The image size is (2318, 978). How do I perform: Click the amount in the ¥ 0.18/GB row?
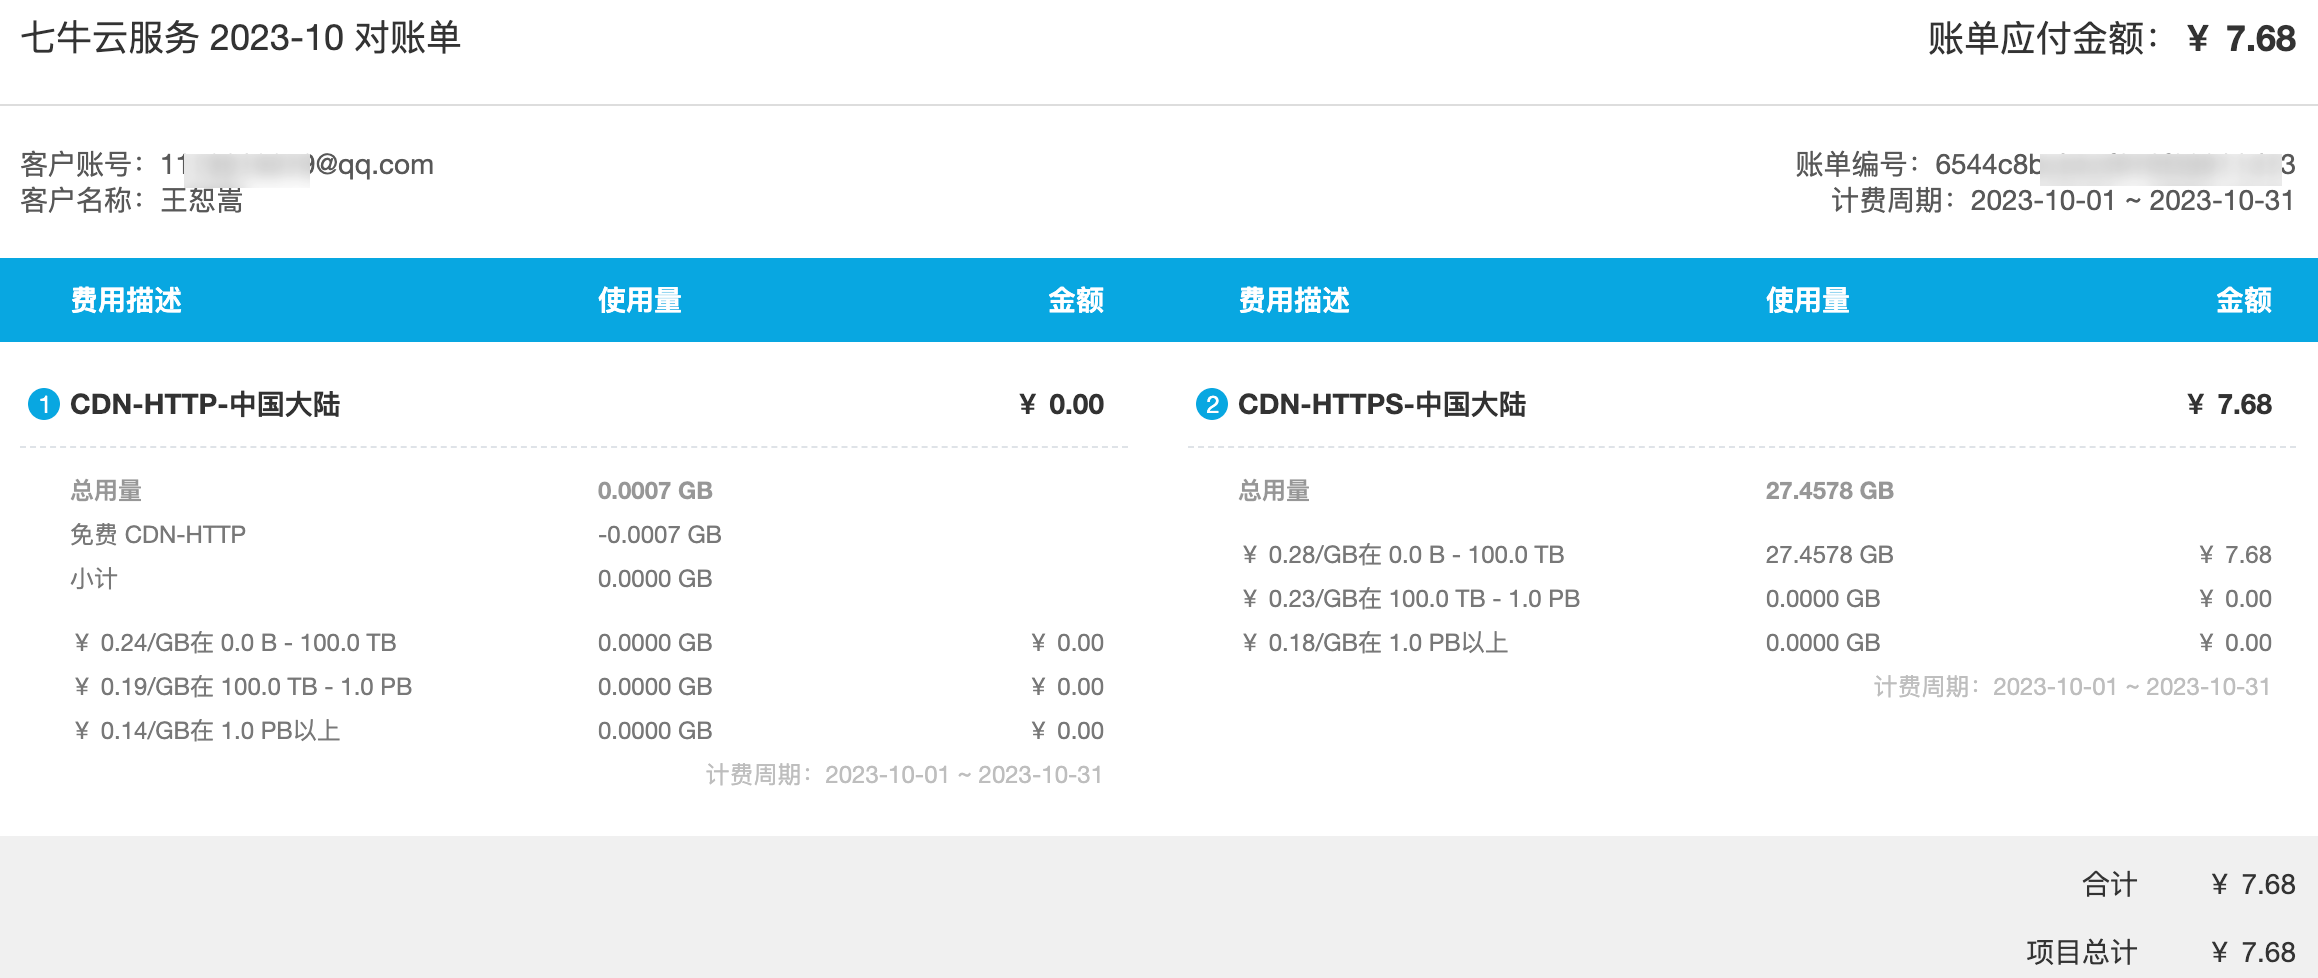(2235, 642)
